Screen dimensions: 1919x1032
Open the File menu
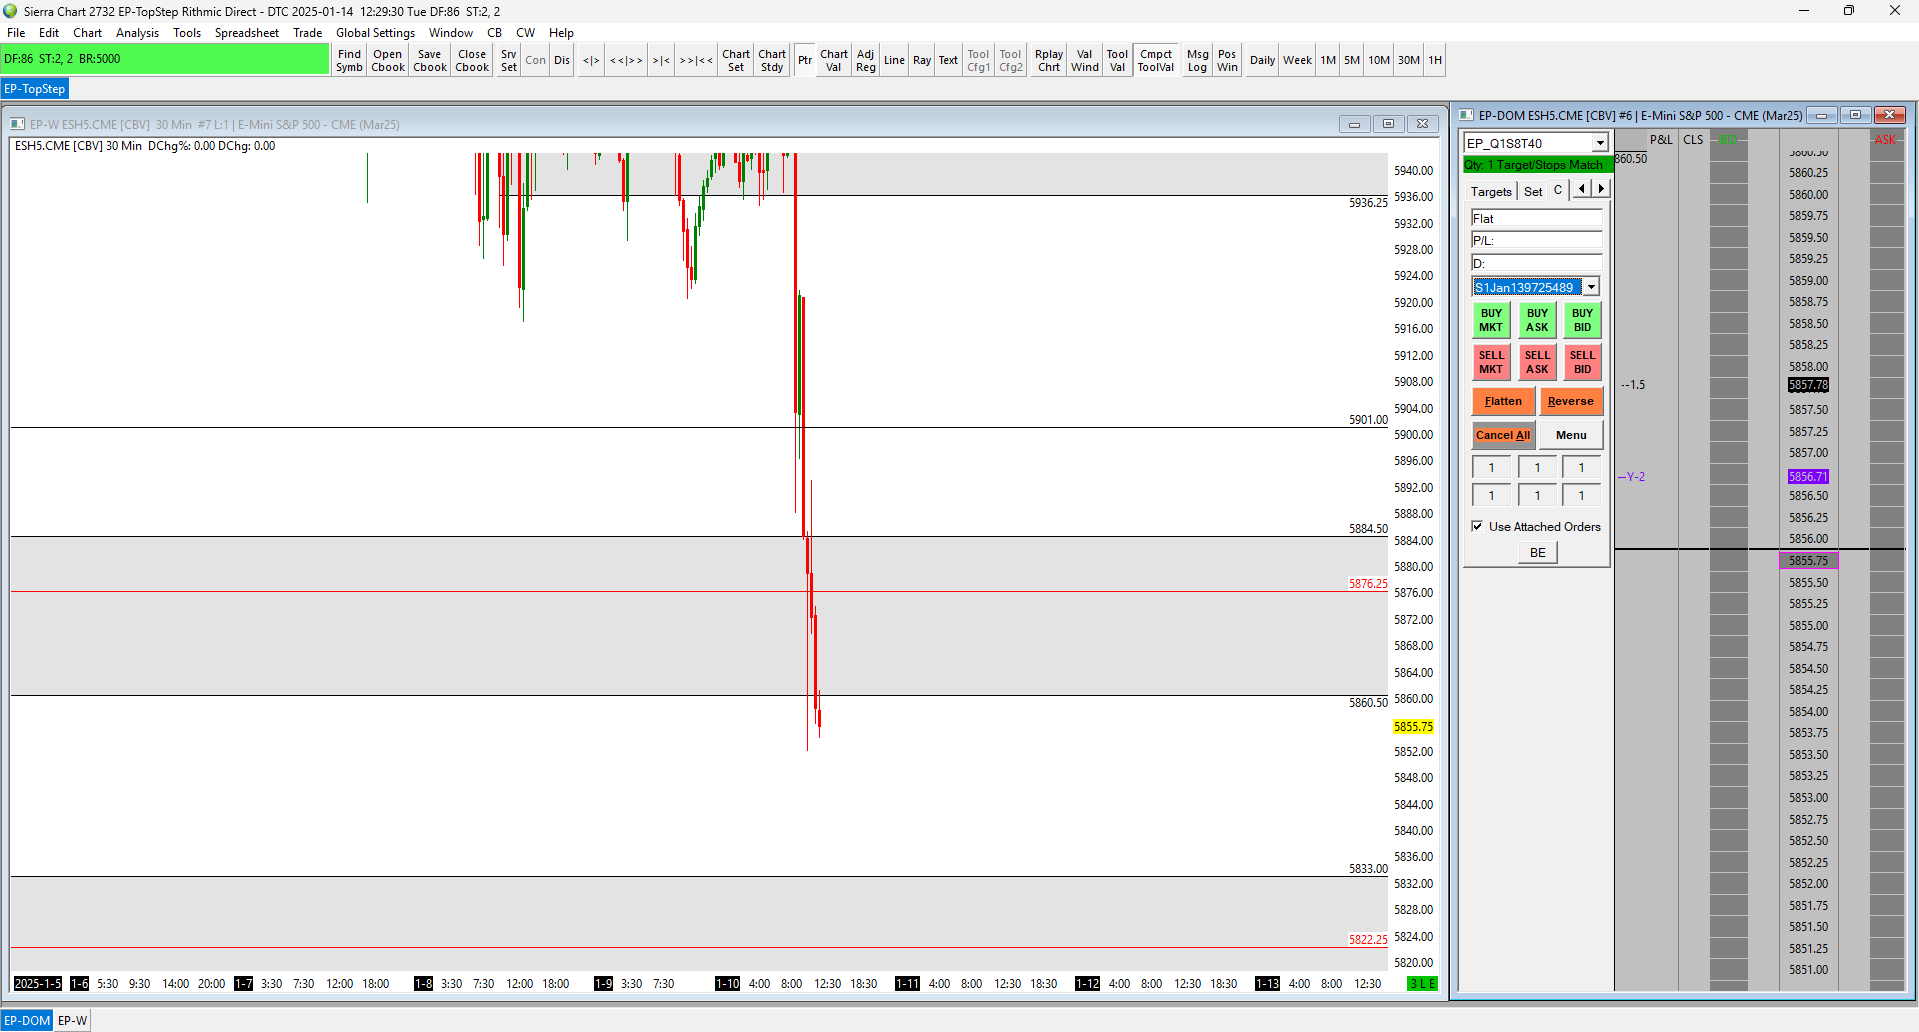[x=16, y=33]
